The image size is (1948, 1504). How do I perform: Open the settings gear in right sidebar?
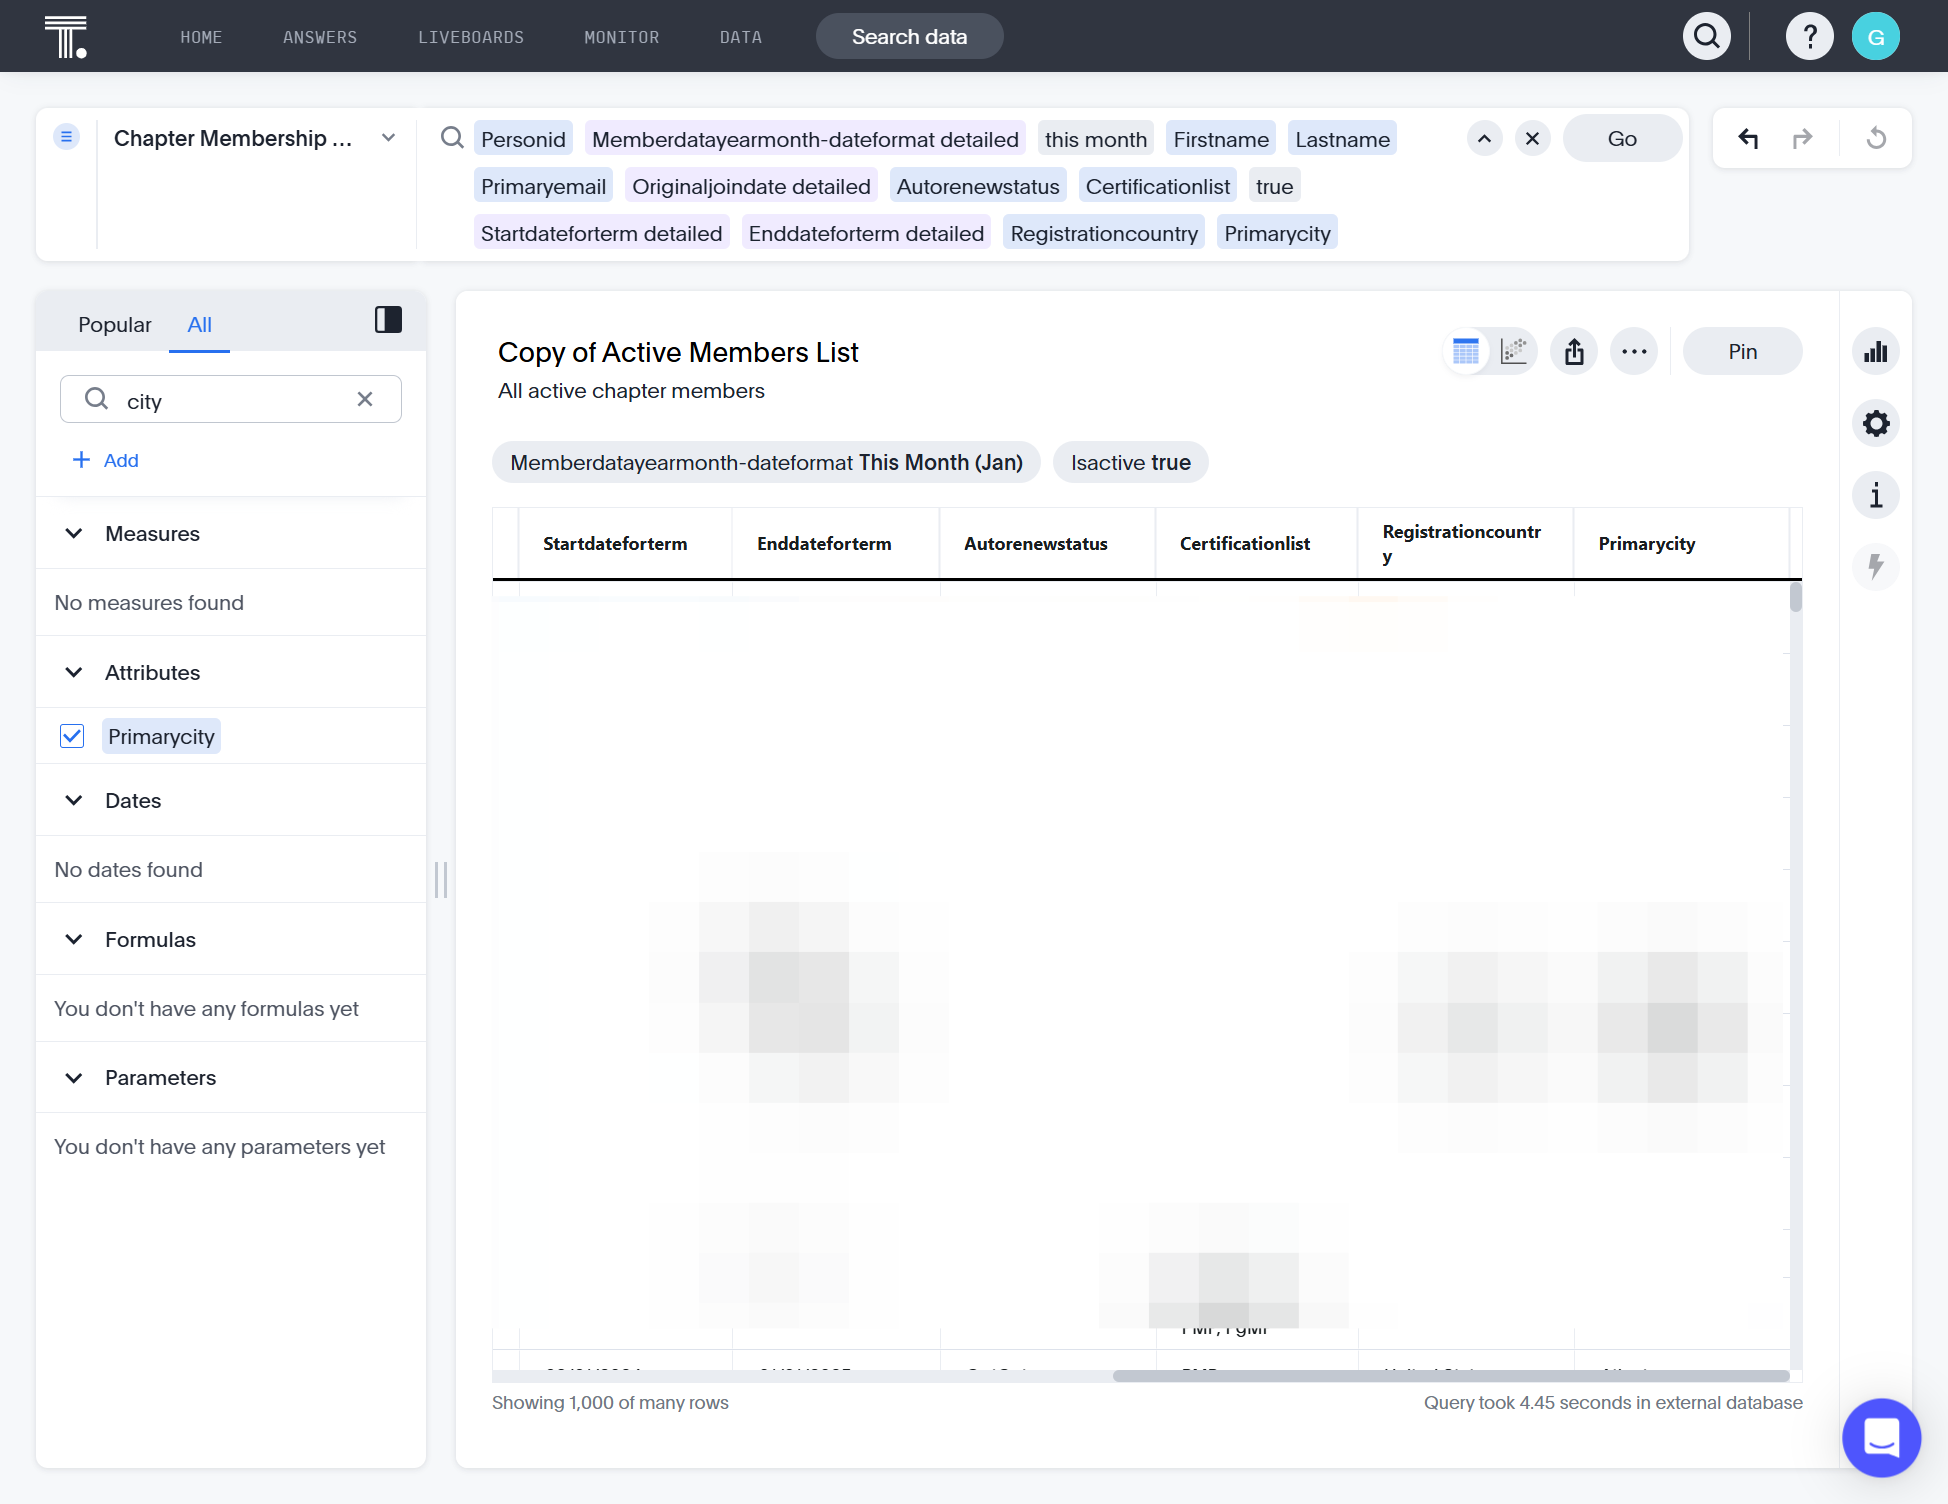[x=1876, y=423]
